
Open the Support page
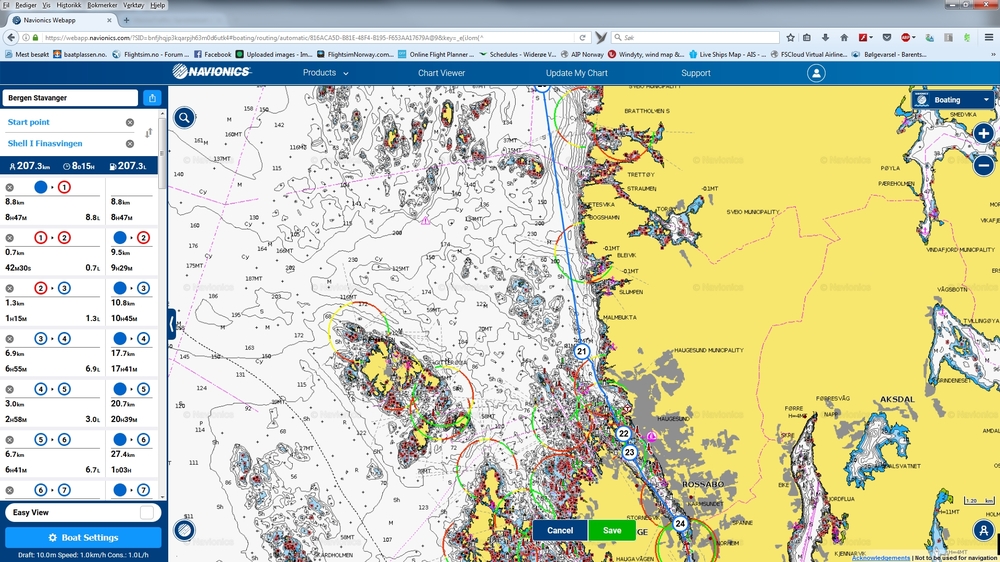point(695,73)
